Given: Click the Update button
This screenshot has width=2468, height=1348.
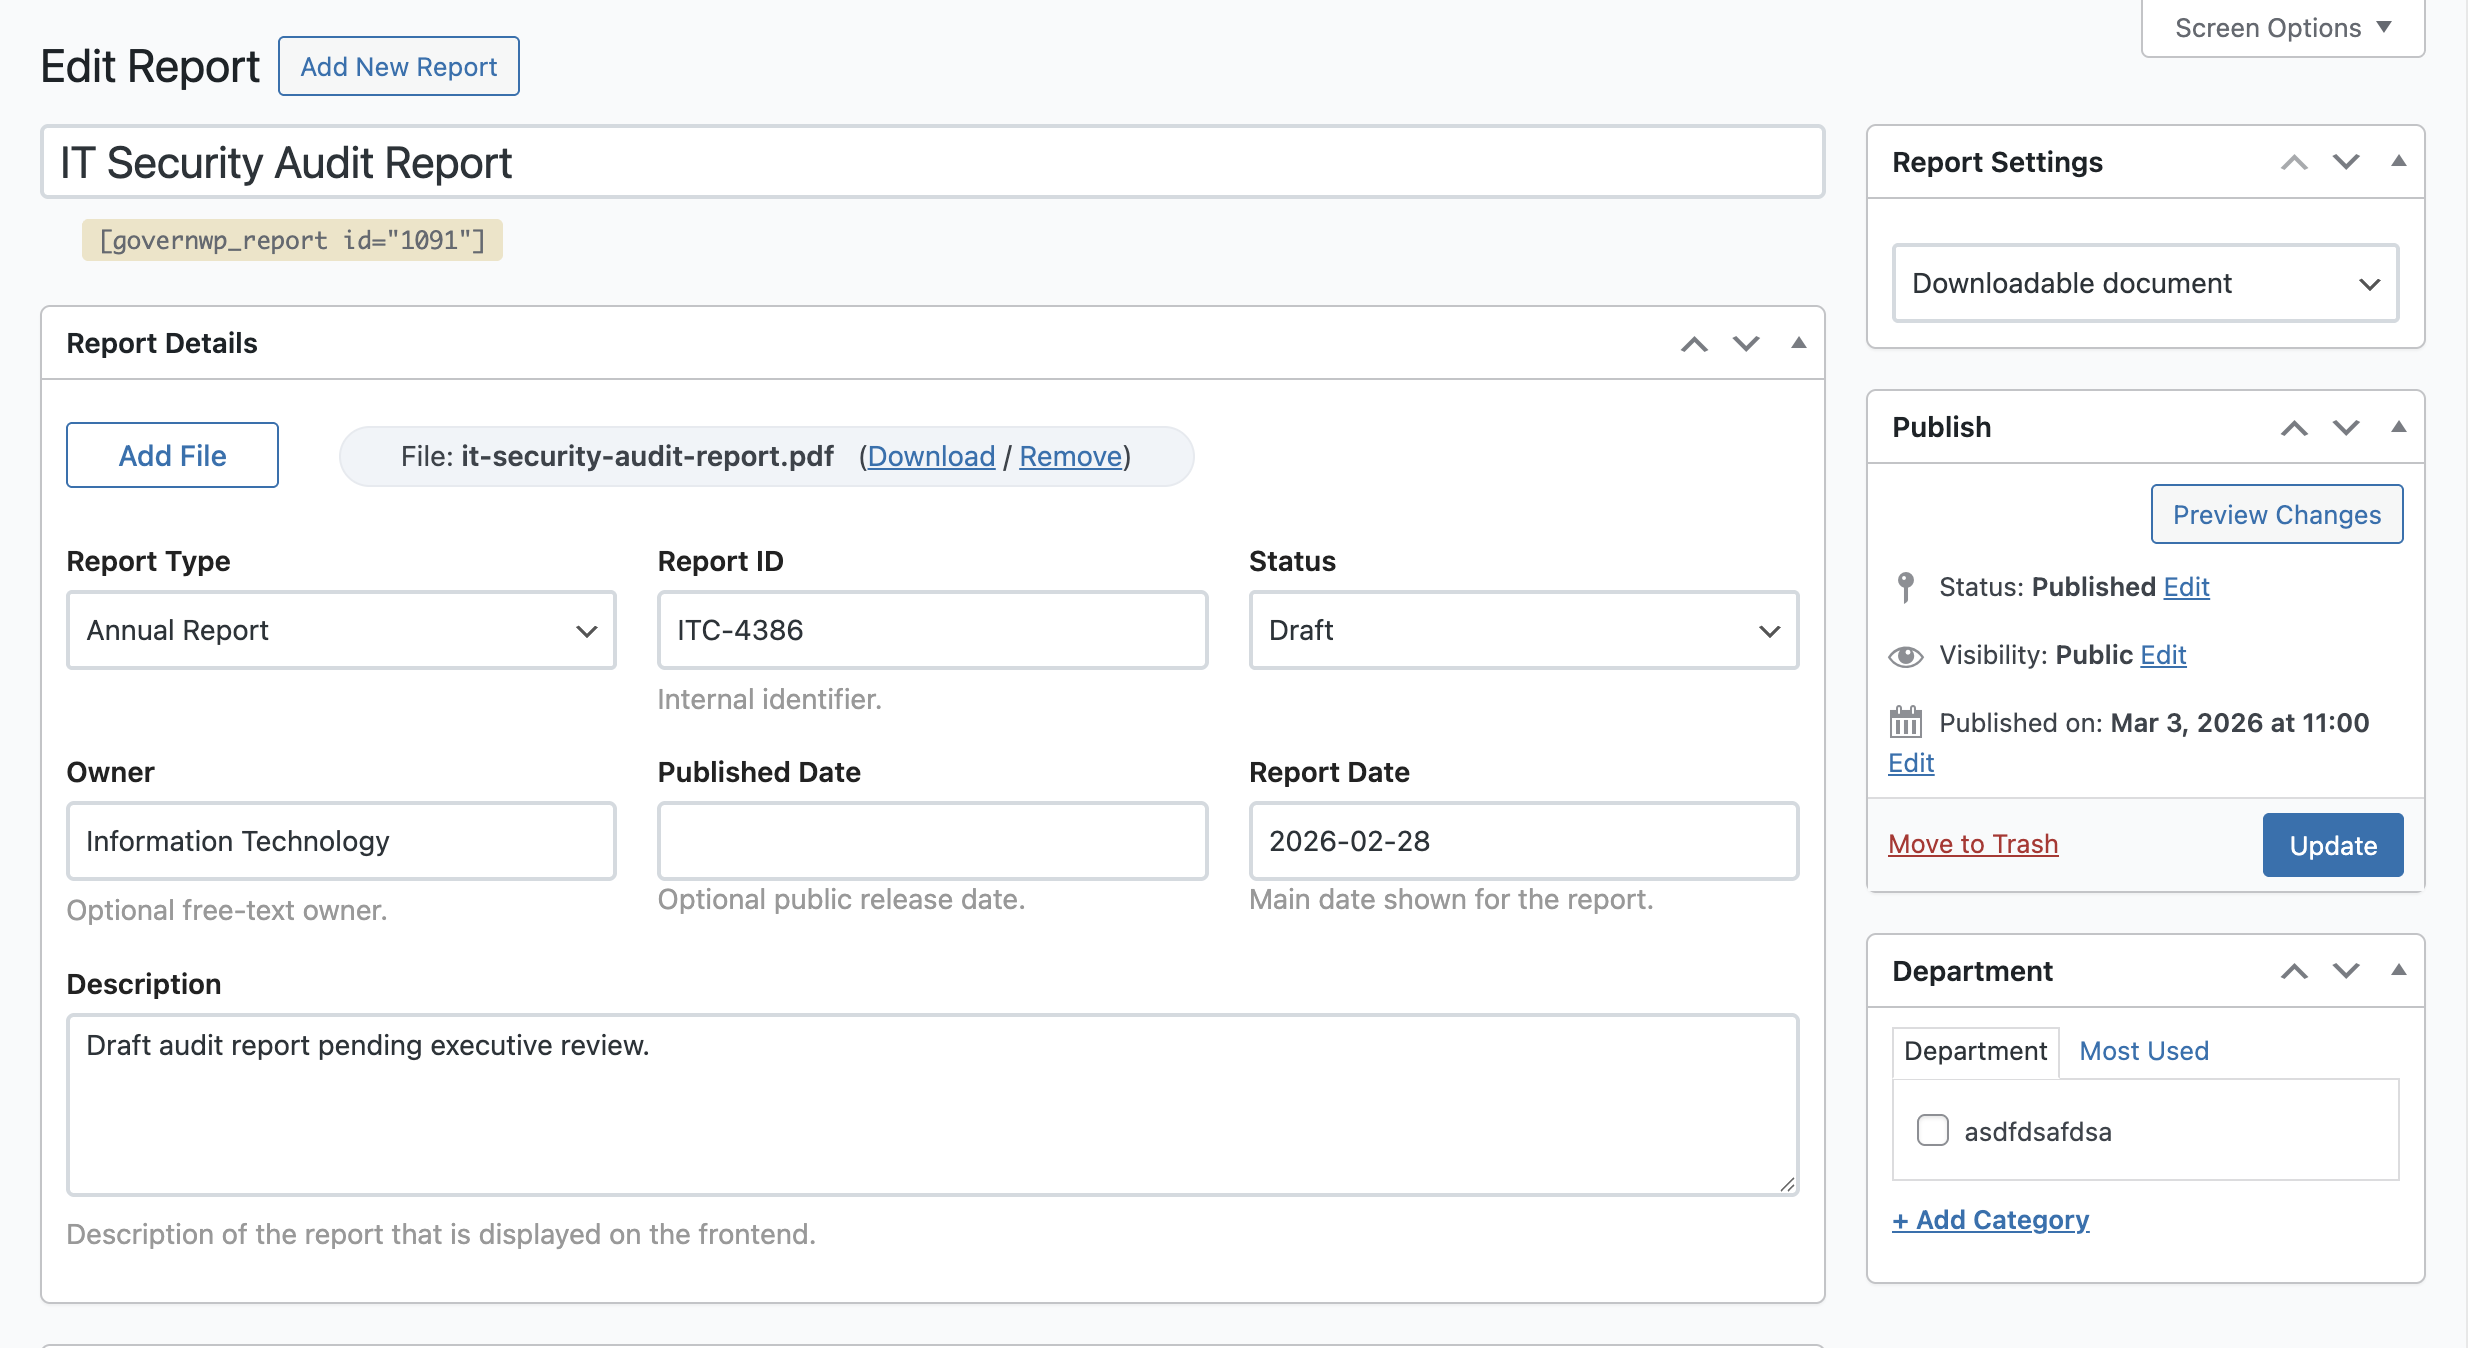Looking at the screenshot, I should click(x=2332, y=845).
